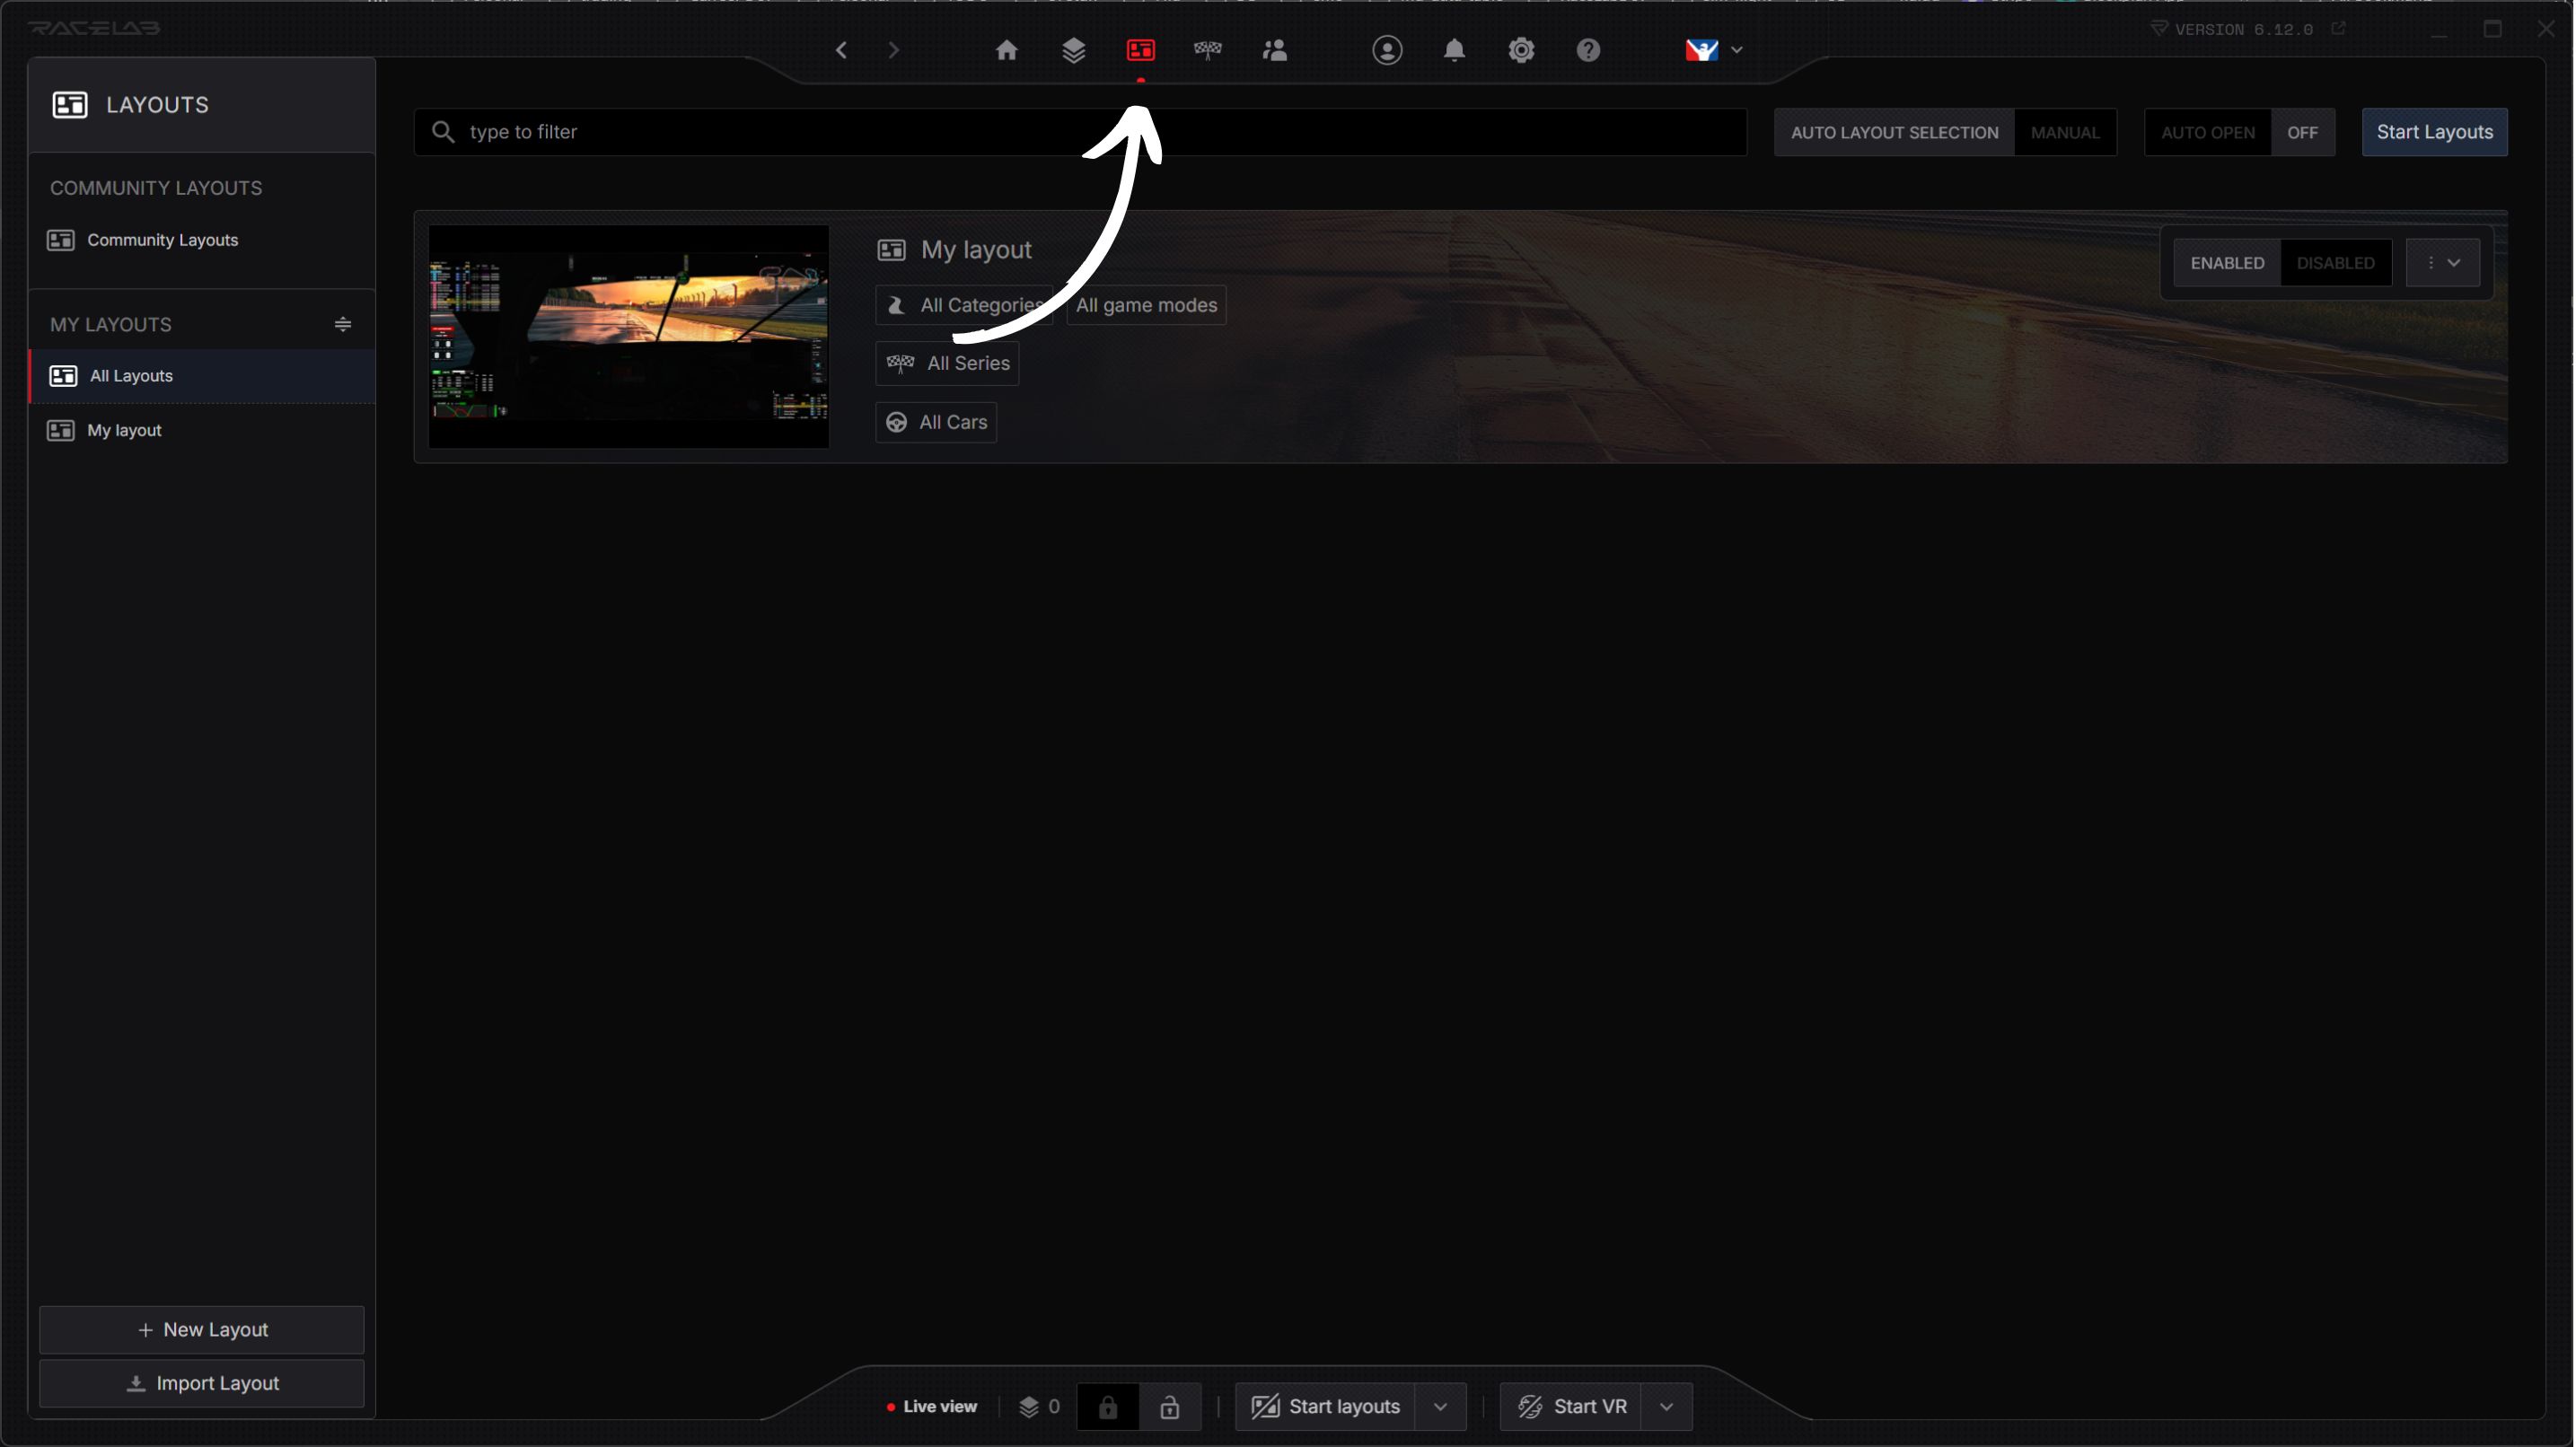Click the Import Layout button

[202, 1383]
